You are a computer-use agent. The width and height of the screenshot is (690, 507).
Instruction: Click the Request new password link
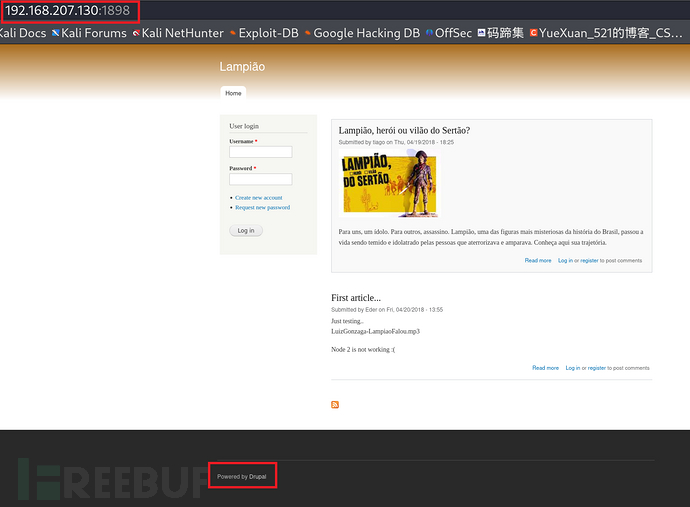pos(262,207)
